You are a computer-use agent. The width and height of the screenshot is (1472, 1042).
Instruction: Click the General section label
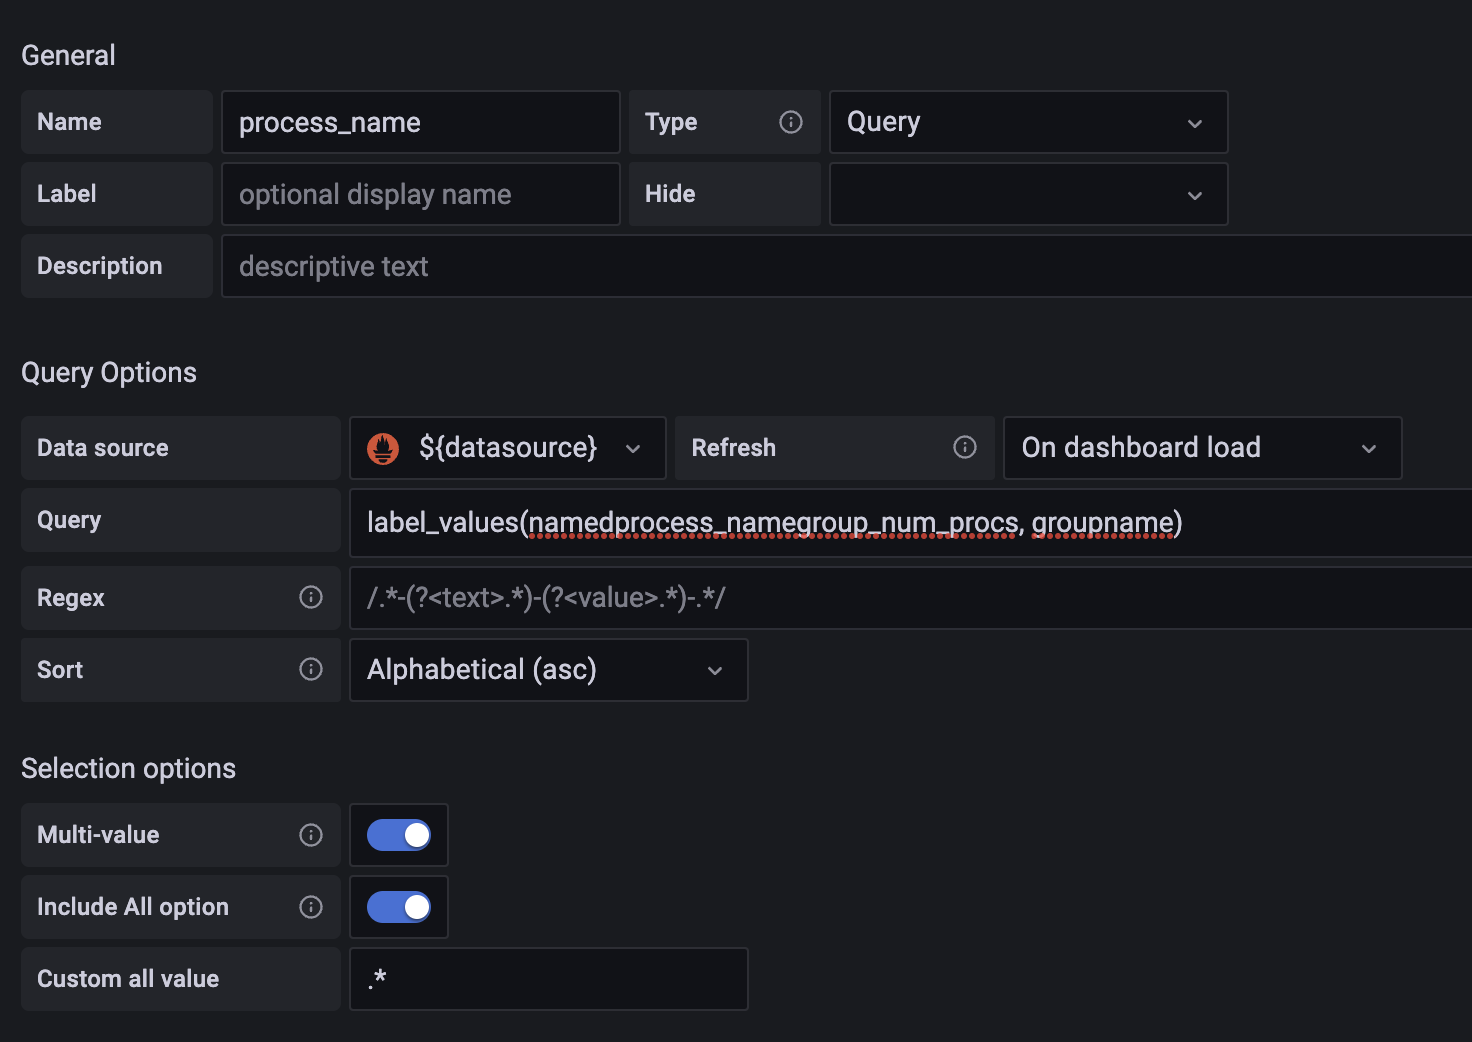(x=68, y=55)
